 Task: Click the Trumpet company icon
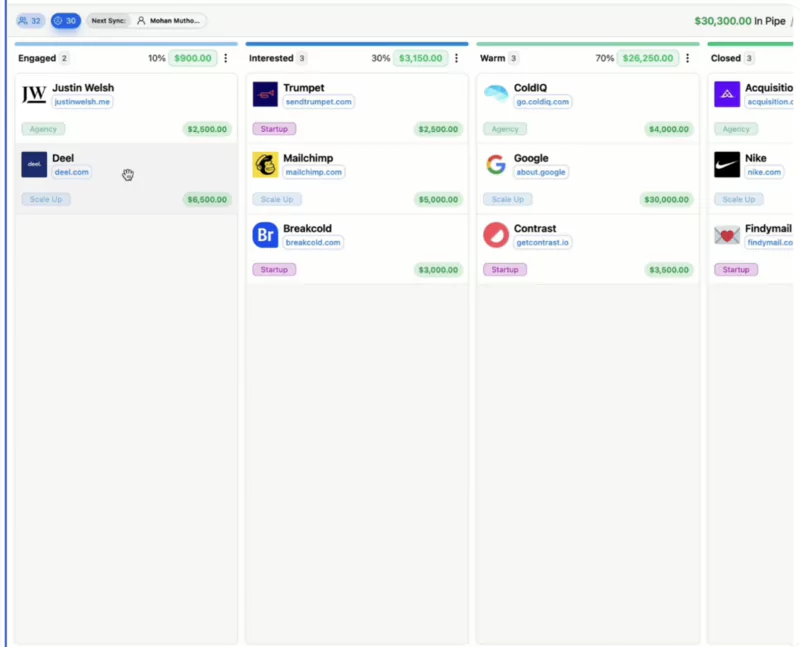pyautogui.click(x=265, y=95)
